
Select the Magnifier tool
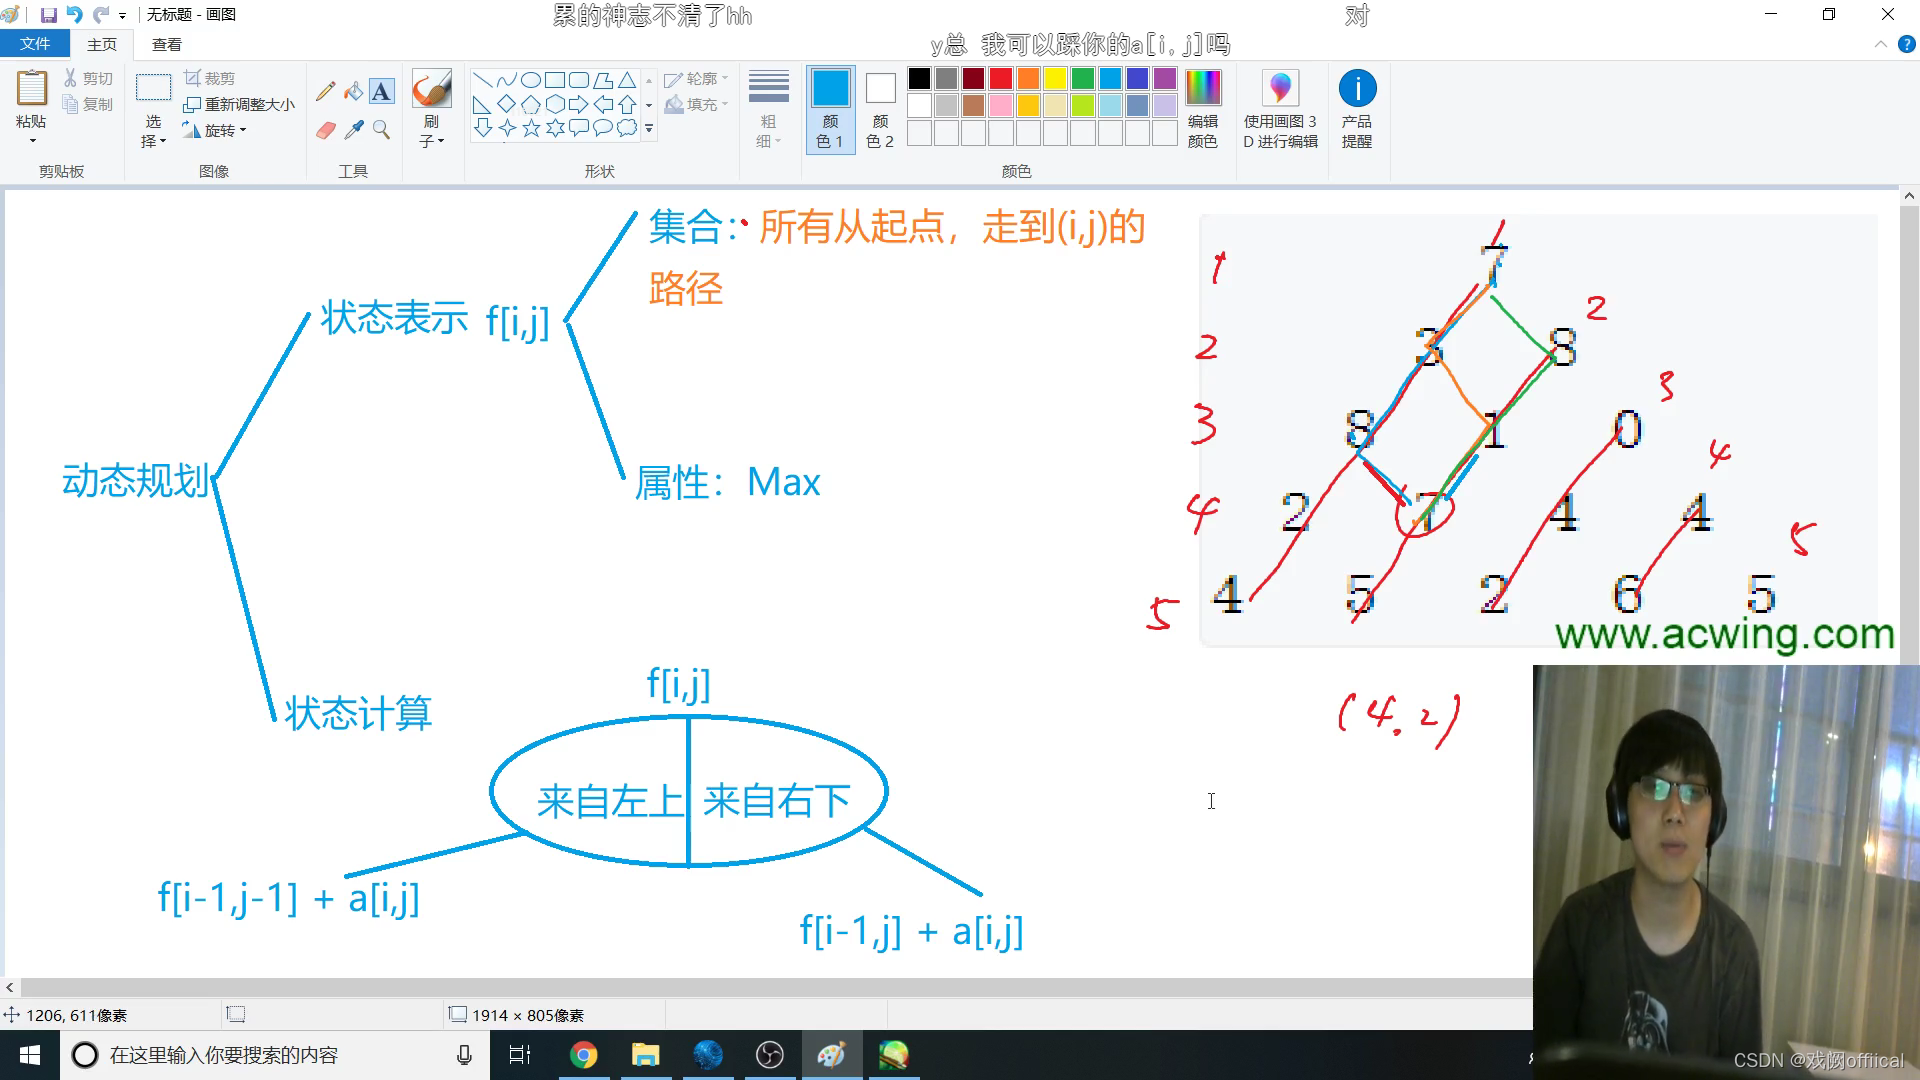381,130
